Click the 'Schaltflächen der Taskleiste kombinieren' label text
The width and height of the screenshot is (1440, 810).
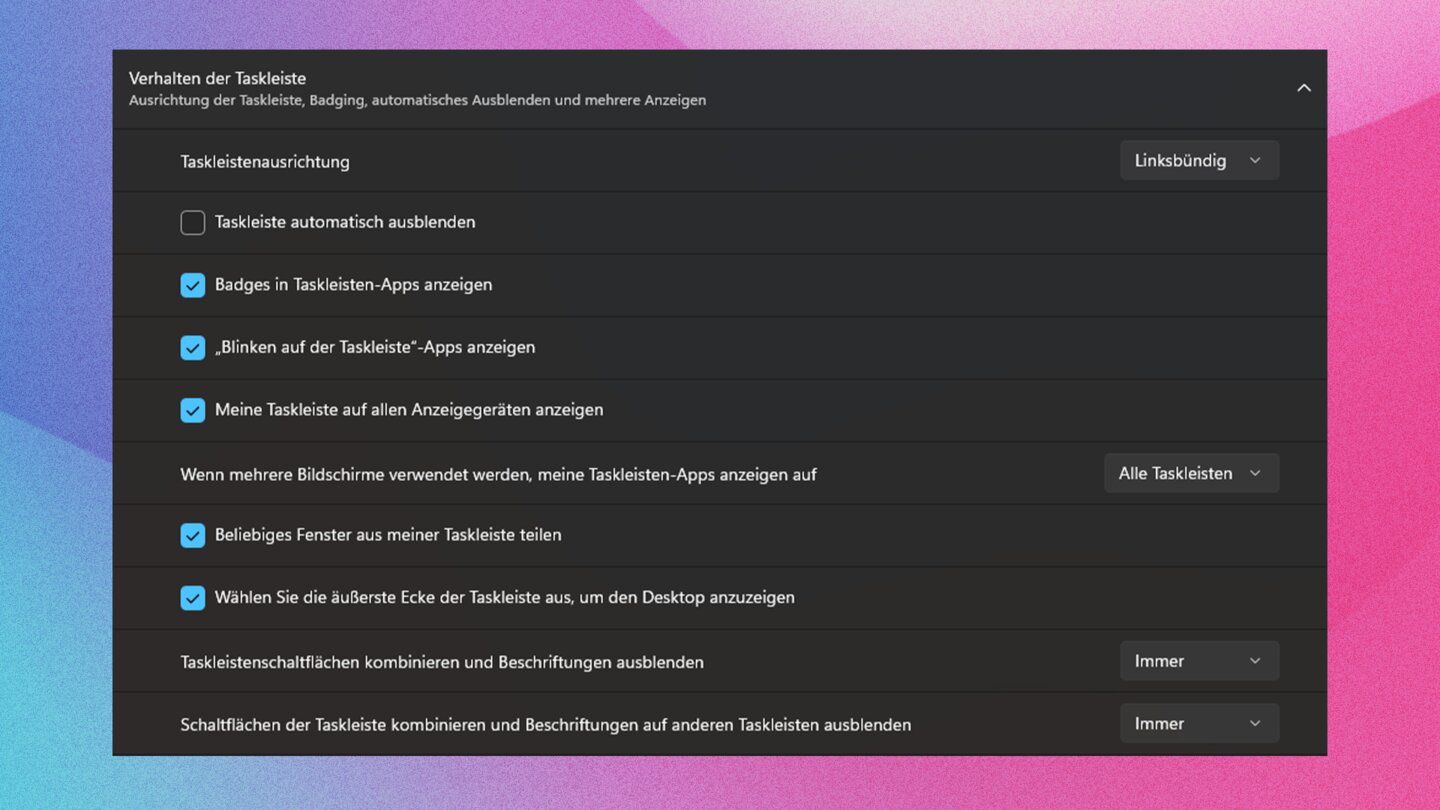pos(545,725)
